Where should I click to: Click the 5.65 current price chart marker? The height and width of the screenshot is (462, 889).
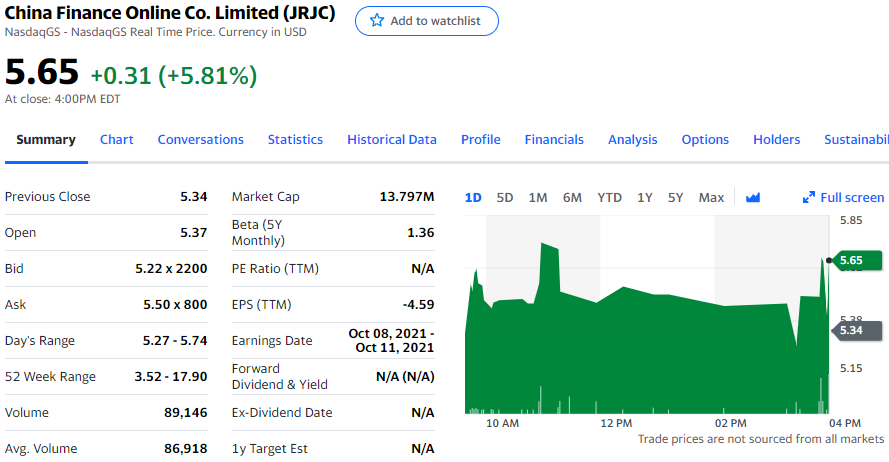pos(858,260)
